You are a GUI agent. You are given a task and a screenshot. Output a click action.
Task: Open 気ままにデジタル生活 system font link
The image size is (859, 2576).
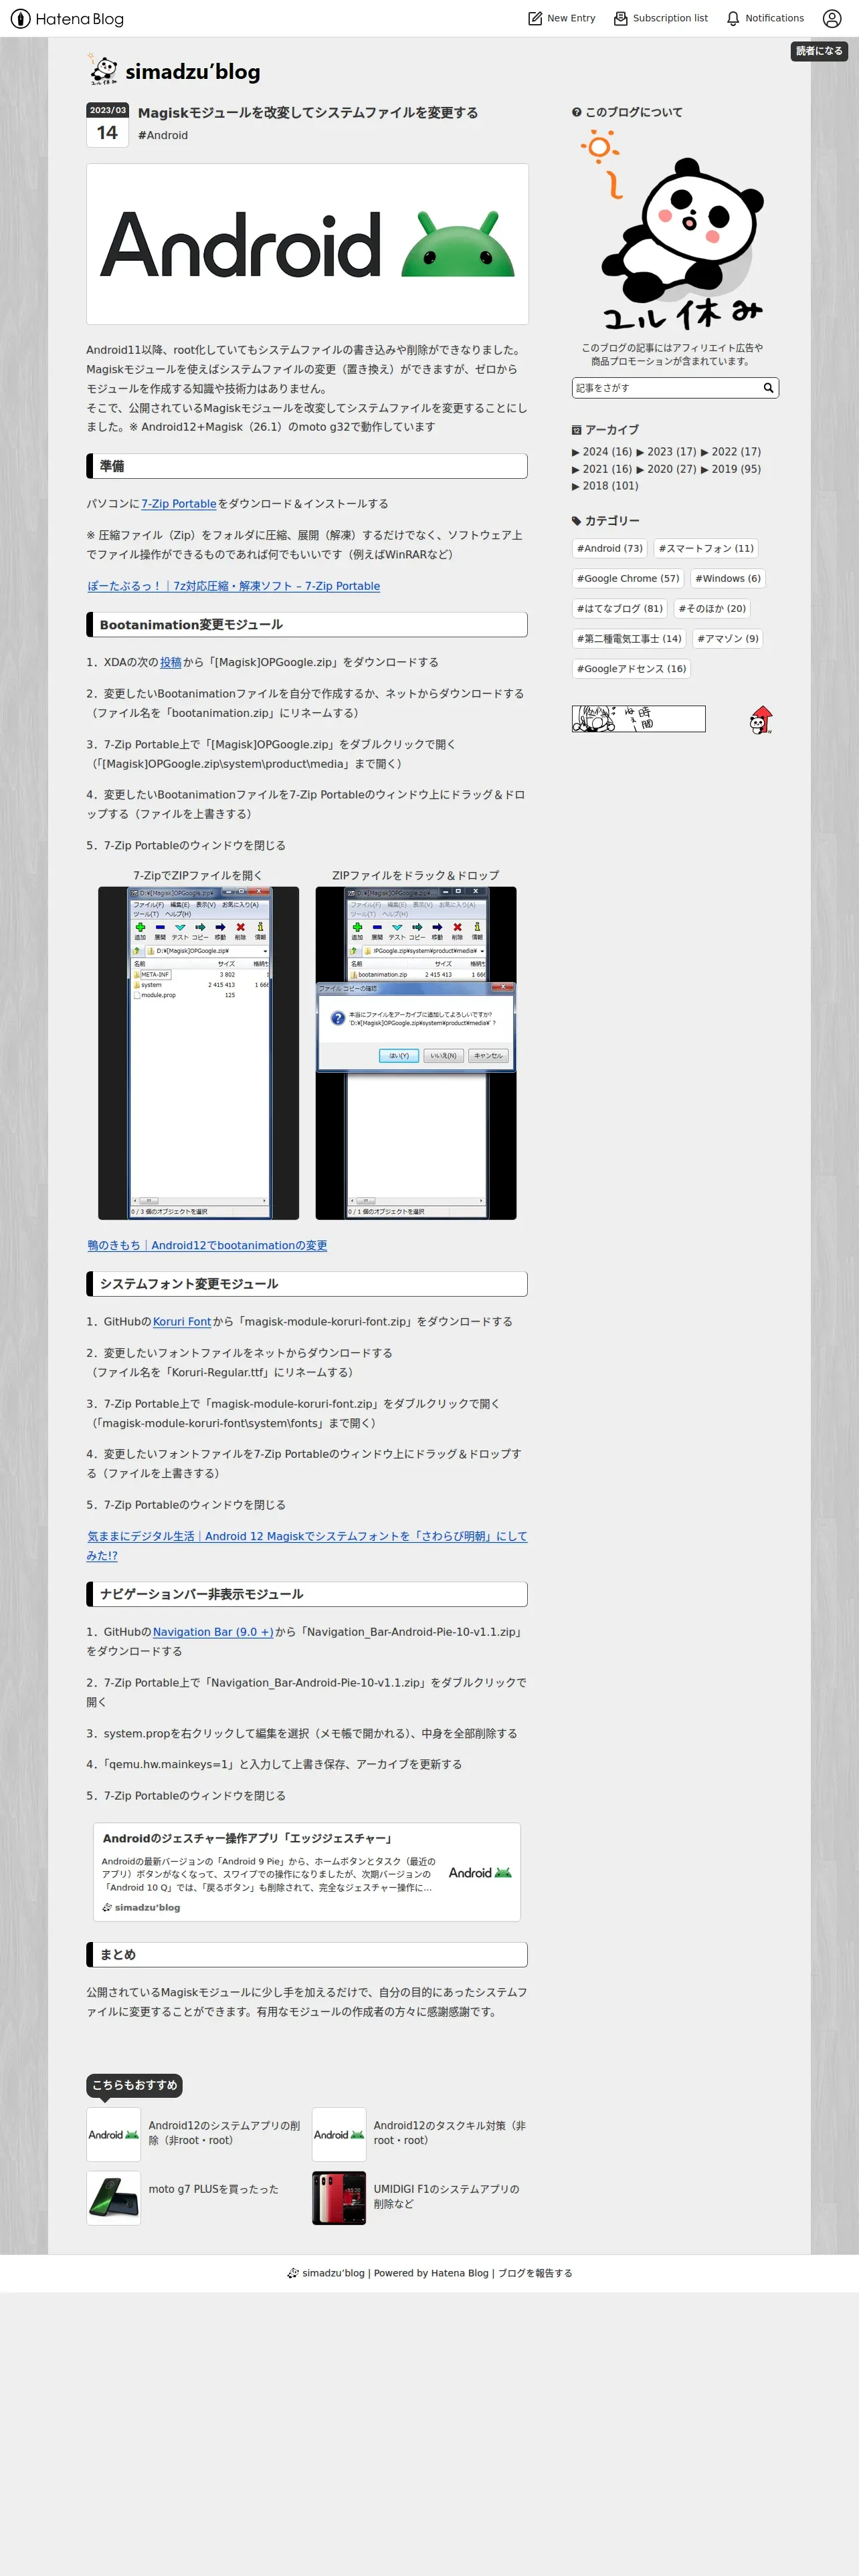click(x=306, y=1545)
